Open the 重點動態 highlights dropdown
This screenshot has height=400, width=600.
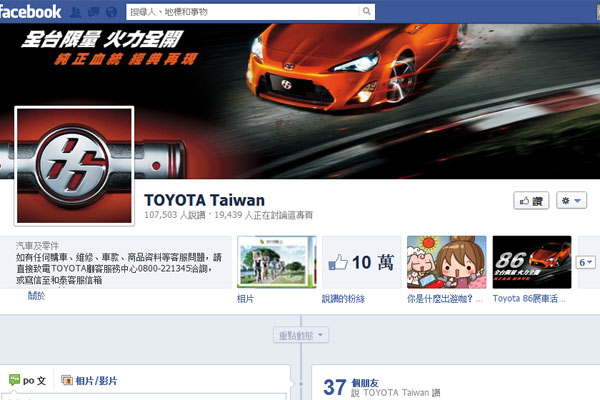tap(300, 334)
